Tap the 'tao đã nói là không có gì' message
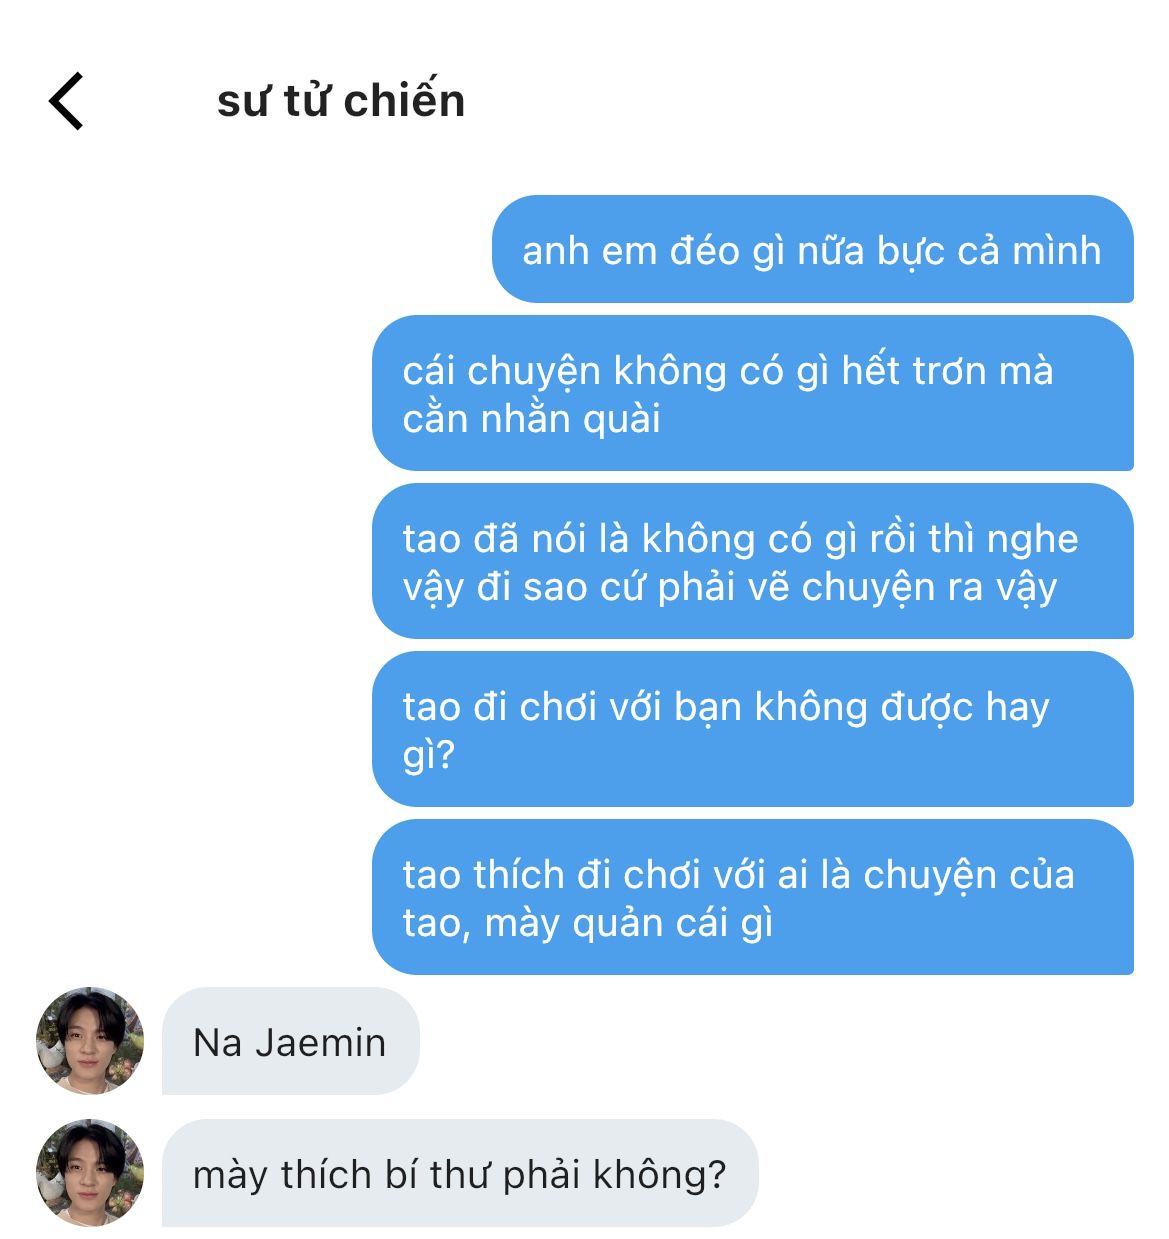Image resolution: width=1169 pixels, height=1239 pixels. pyautogui.click(x=753, y=561)
